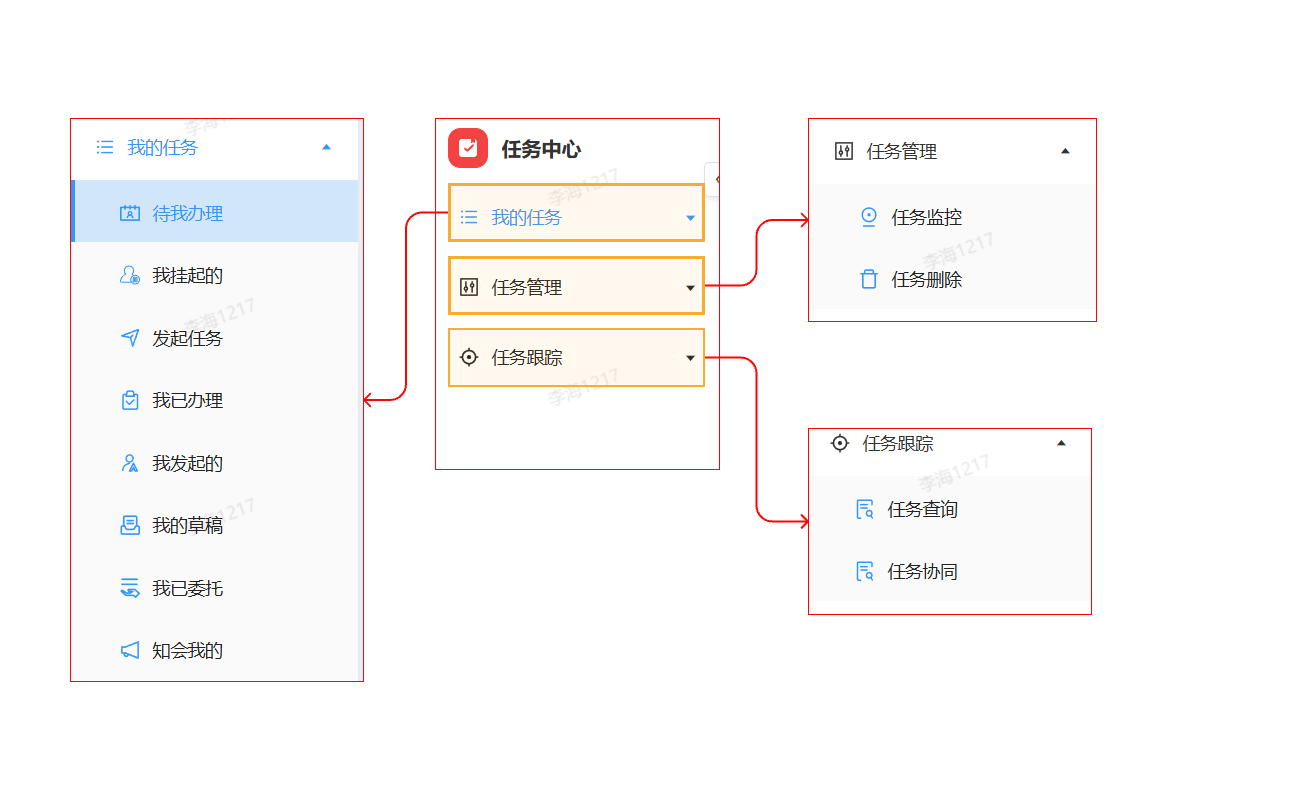This screenshot has width=1300, height=800.
Task: Click the megaphone icon next to 知会我的
Action: (x=129, y=649)
